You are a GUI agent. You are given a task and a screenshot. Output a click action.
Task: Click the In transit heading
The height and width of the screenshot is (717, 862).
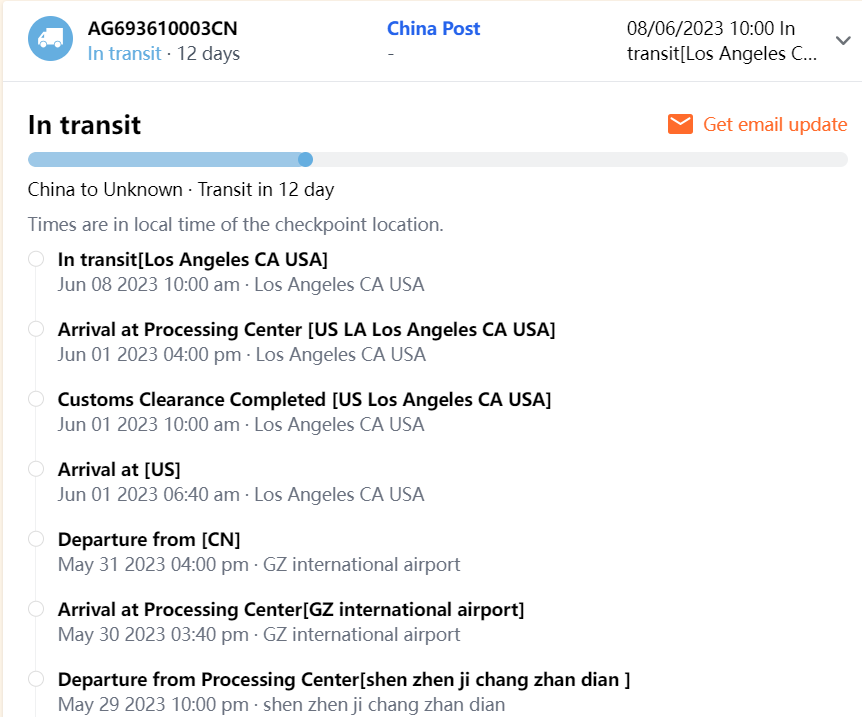pos(84,125)
